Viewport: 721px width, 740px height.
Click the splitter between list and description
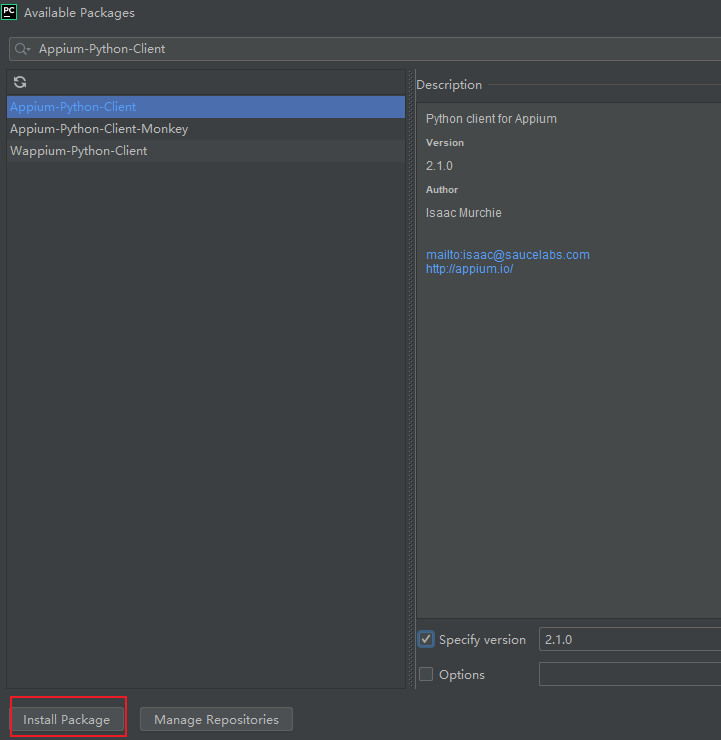tap(411, 379)
